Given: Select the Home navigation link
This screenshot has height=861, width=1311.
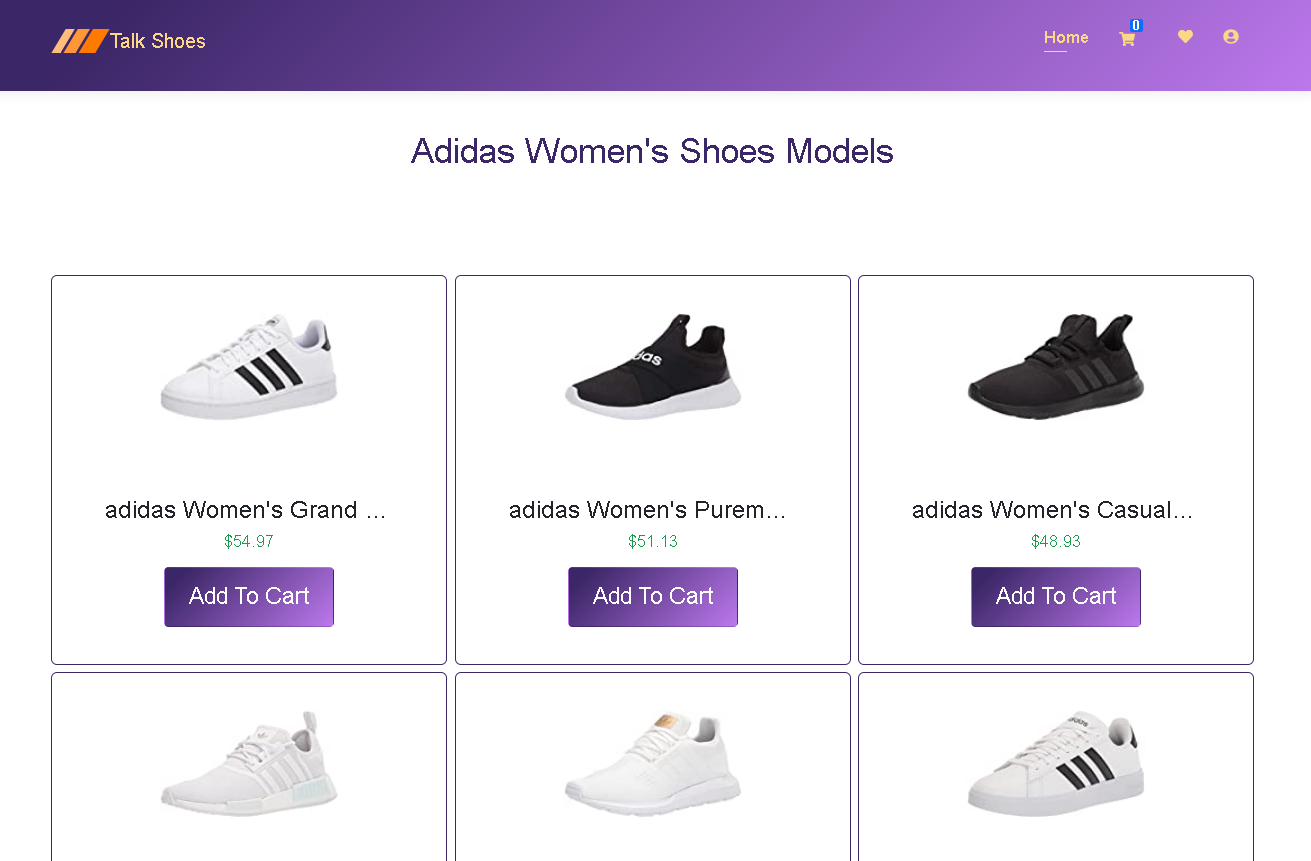Looking at the screenshot, I should coord(1065,37).
